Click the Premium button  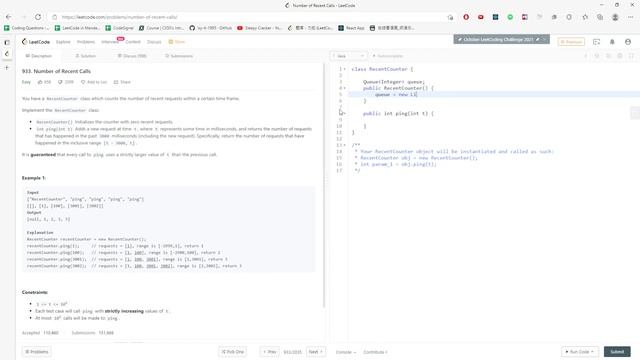click(571, 42)
